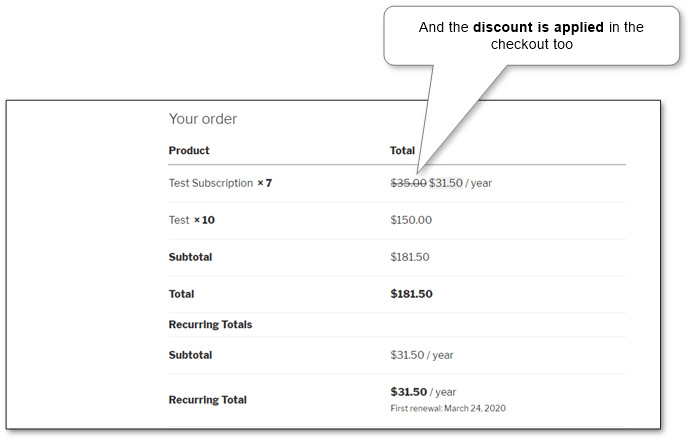692x441 pixels.
Task: Click the 'Recurring Totals' section heading
Action: pos(210,324)
